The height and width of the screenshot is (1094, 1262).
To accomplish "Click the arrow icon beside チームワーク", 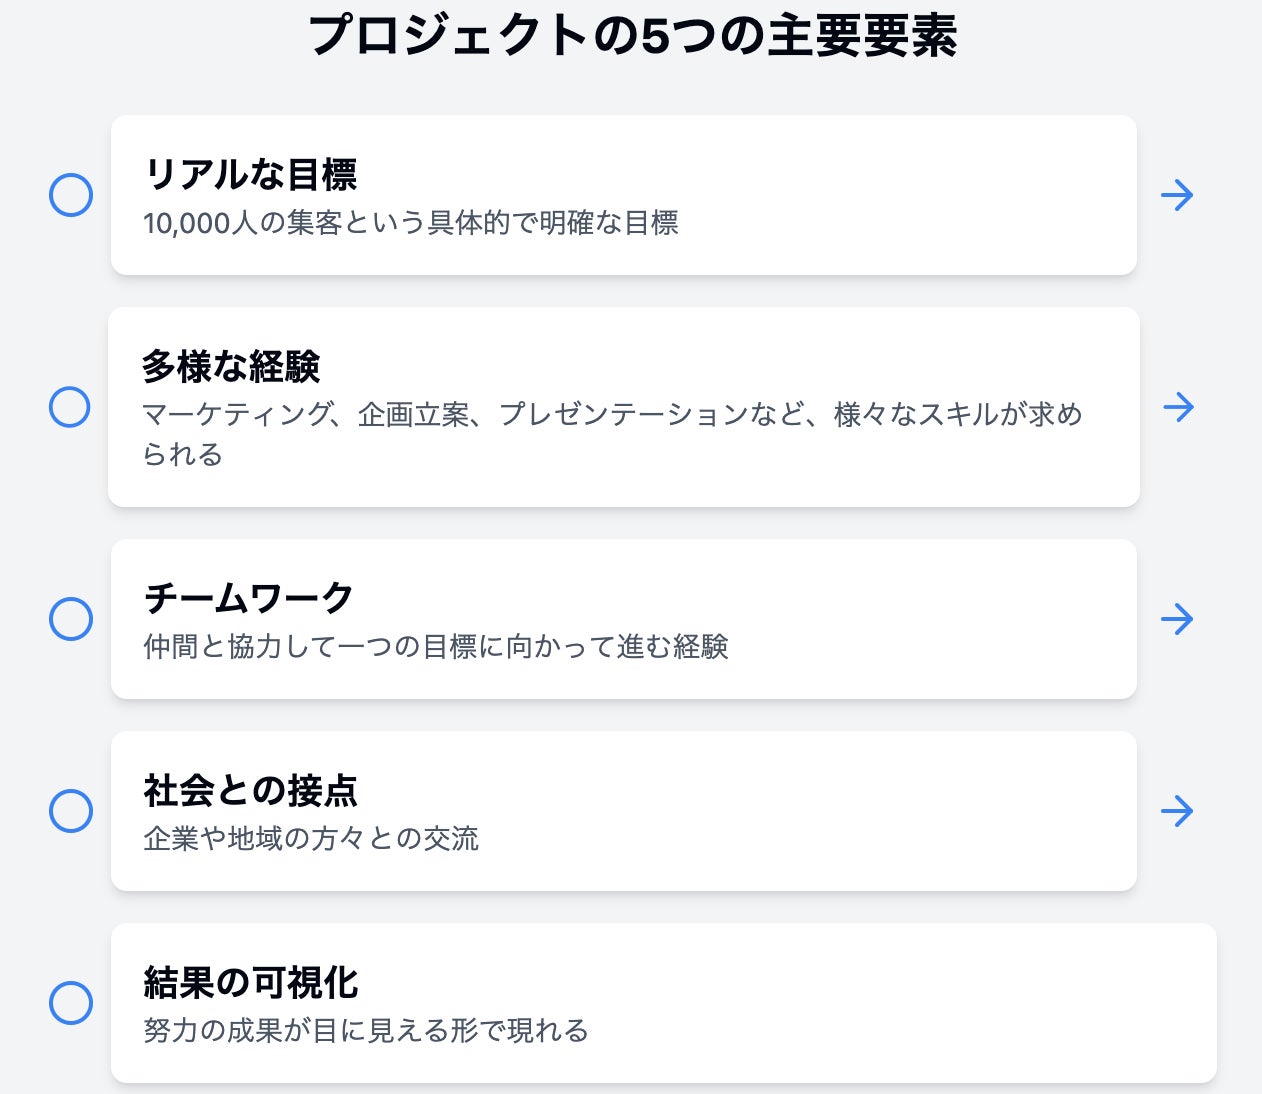I will coord(1177,619).
